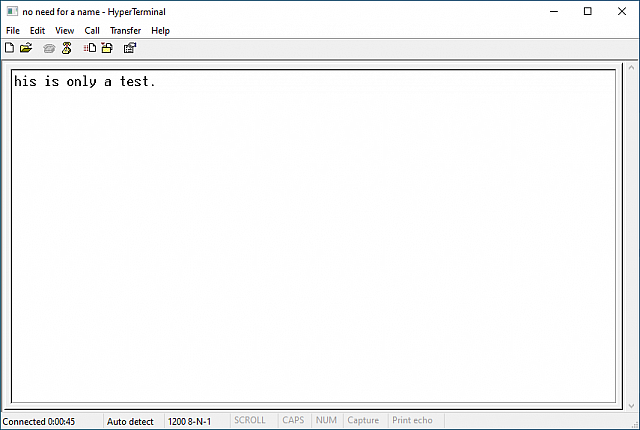This screenshot has height=430, width=640.
Task: Click the SCROLL status bar indicator
Action: pos(250,420)
